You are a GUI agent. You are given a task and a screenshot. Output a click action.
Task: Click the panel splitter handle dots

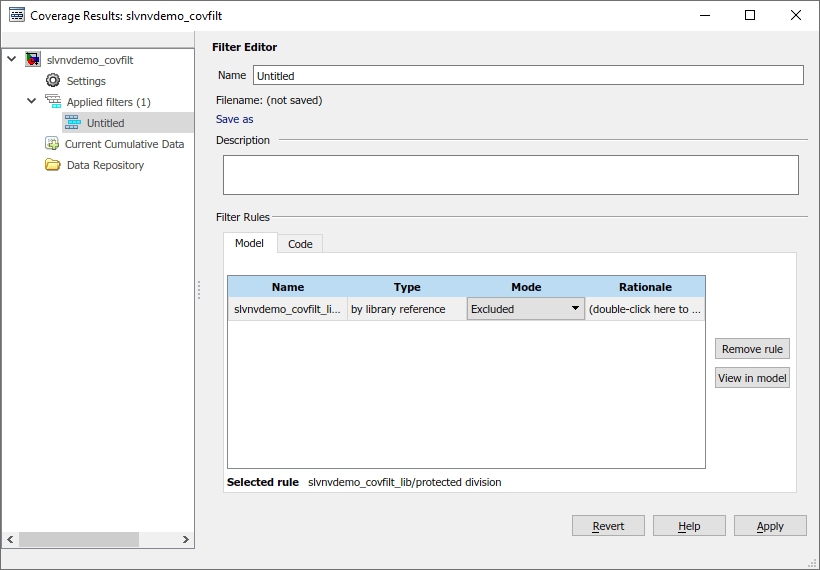coord(199,290)
